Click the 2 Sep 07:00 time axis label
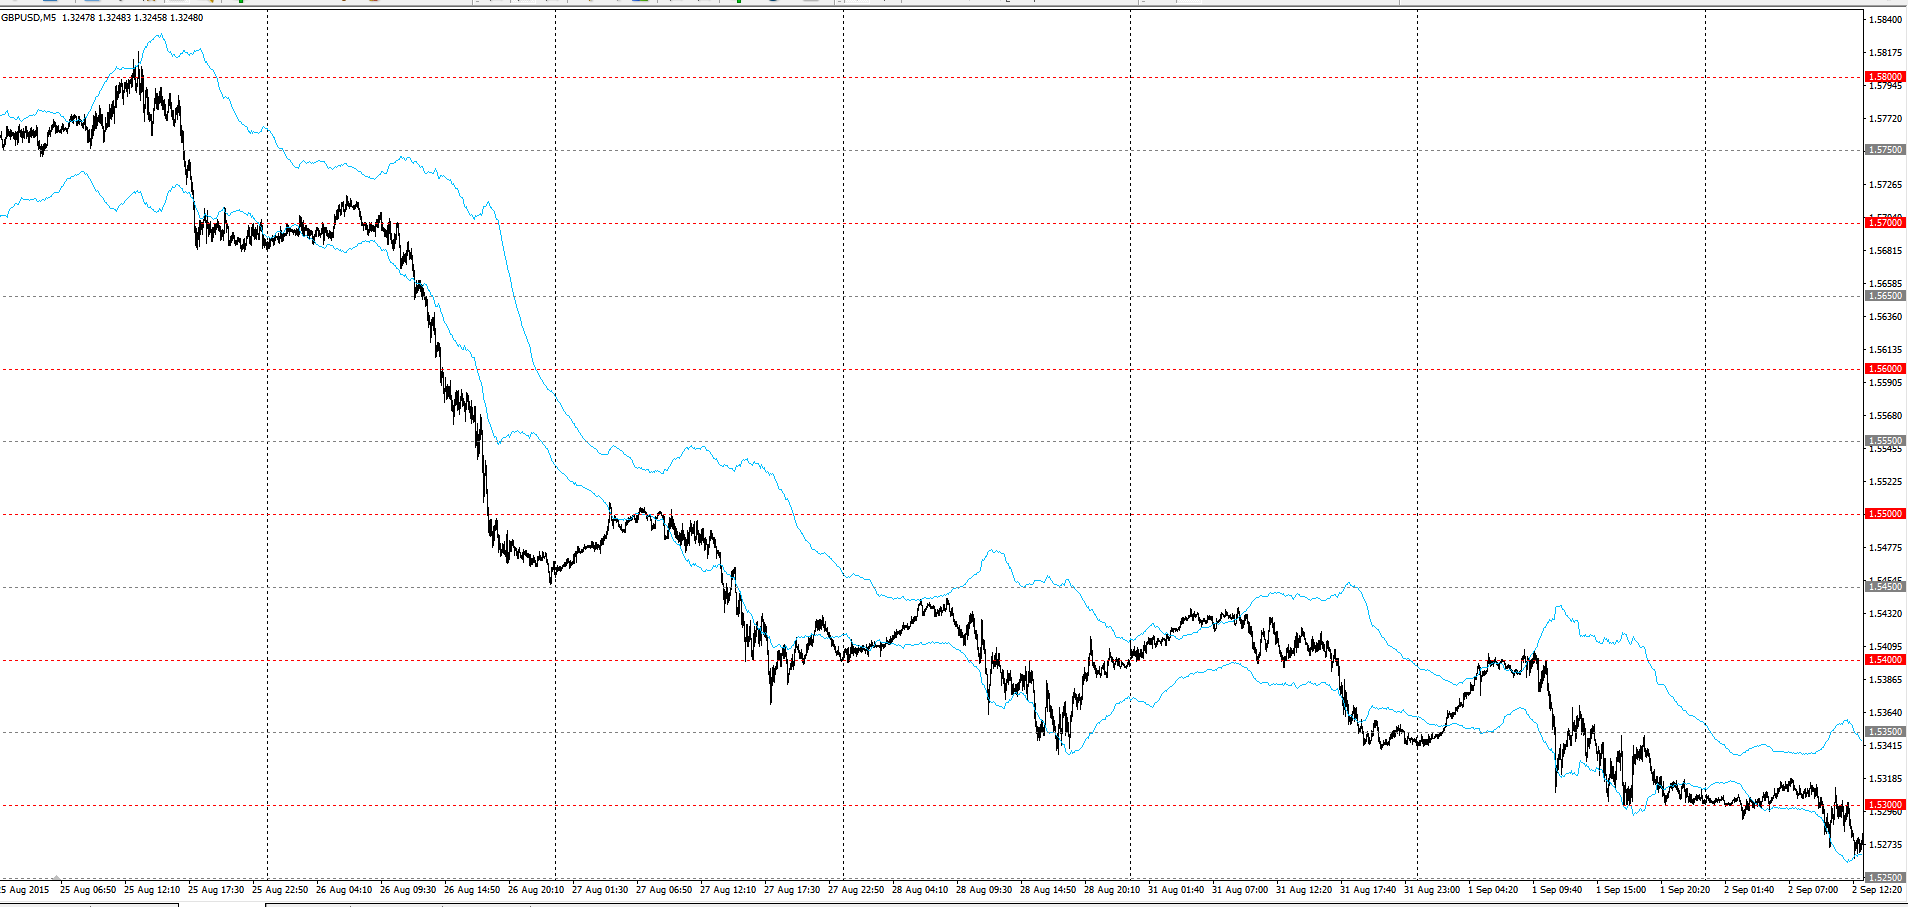Image resolution: width=1908 pixels, height=907 pixels. click(x=1813, y=890)
